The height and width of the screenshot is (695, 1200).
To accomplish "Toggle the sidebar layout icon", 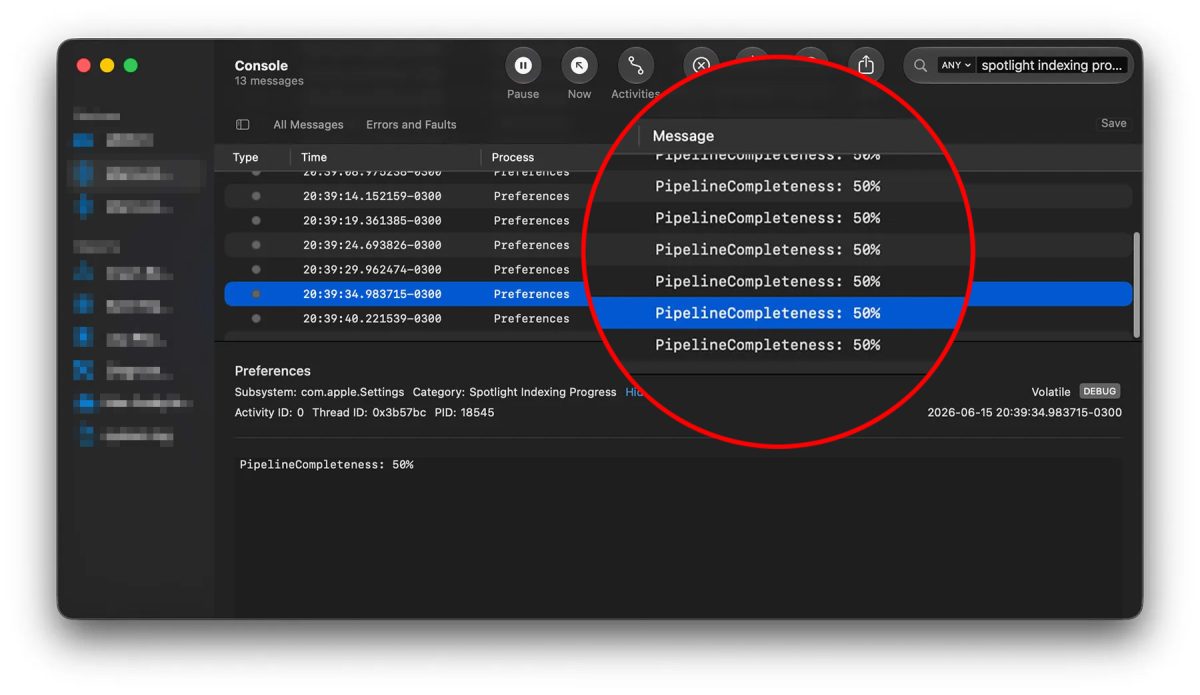I will click(x=243, y=125).
